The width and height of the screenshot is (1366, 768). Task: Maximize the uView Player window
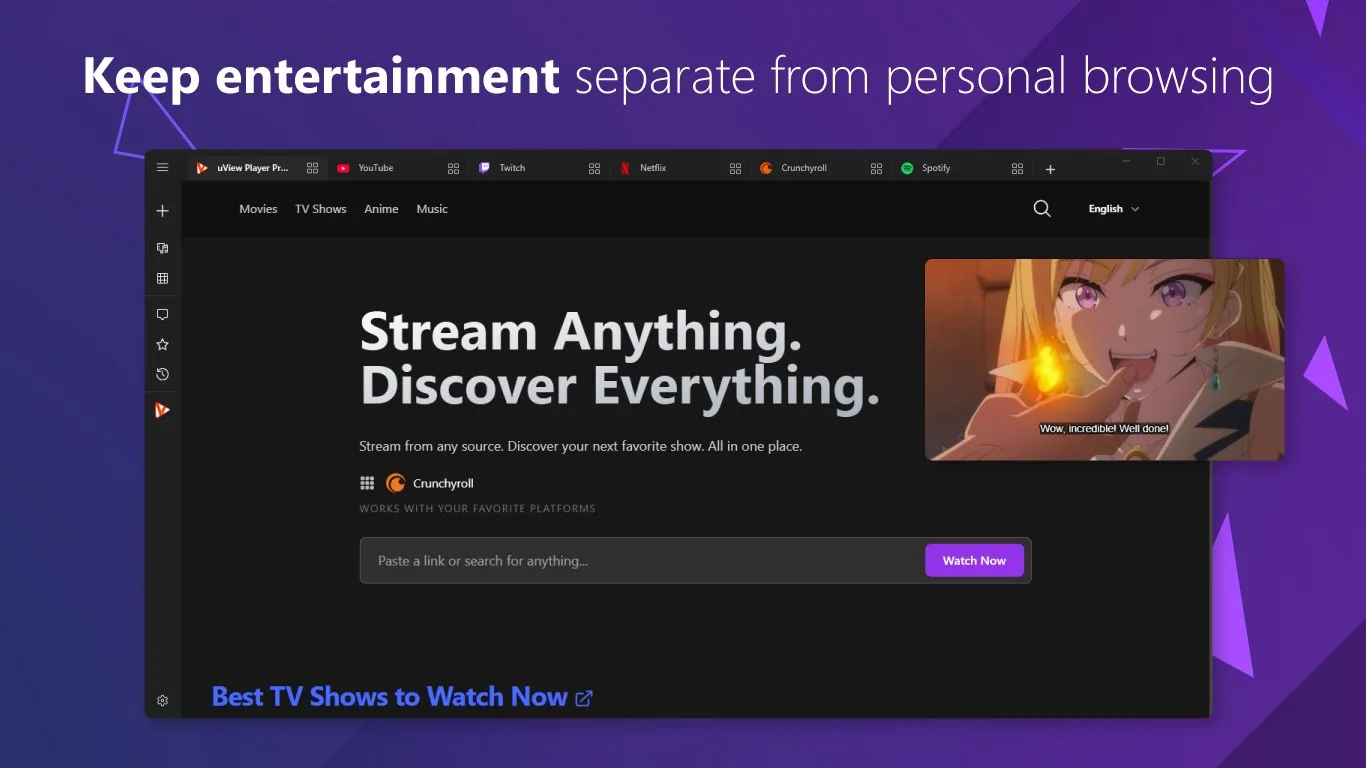(1161, 161)
